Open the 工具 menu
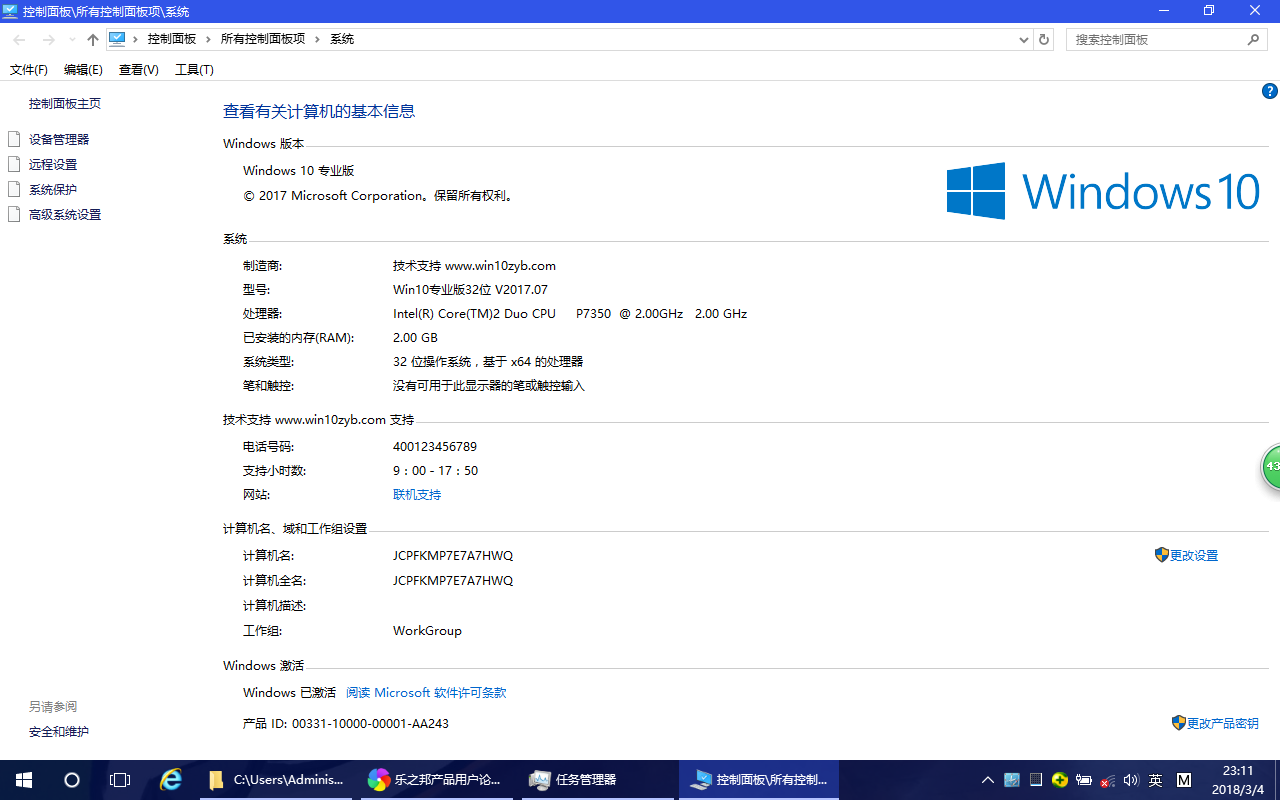The width and height of the screenshot is (1280, 800). click(x=194, y=69)
